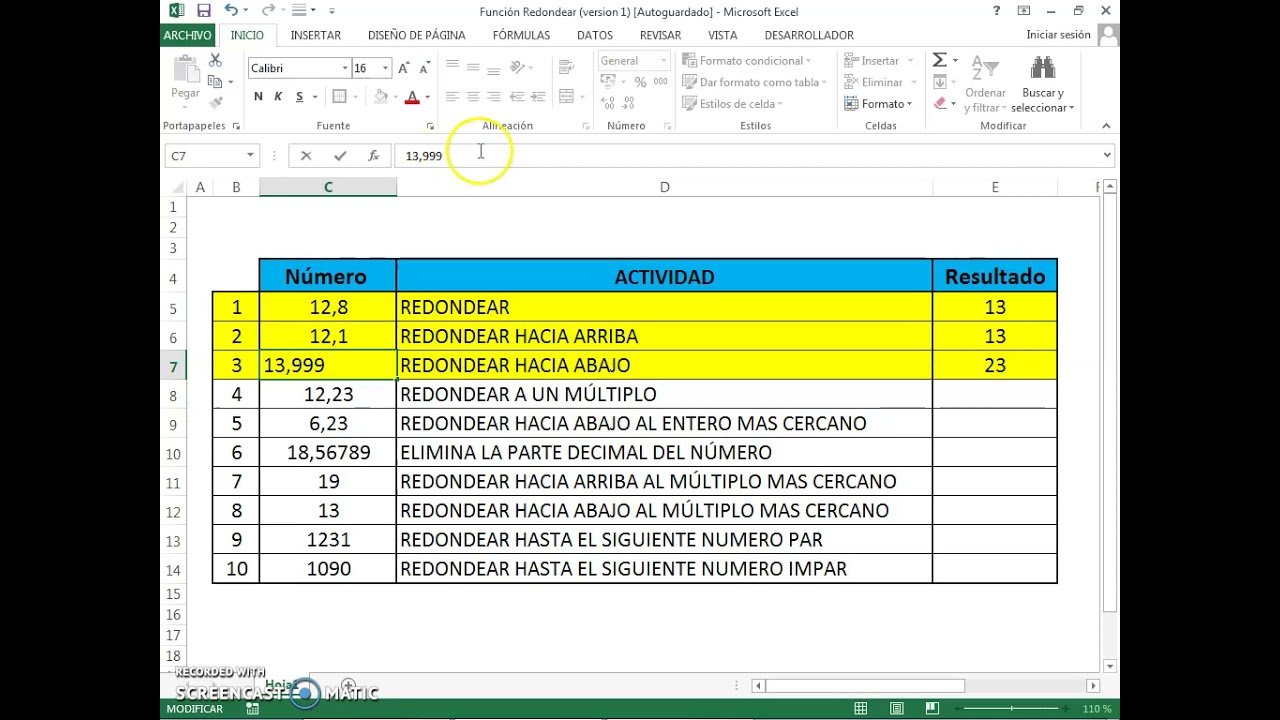Undo the last action
Screen dimensions: 1280x720
[231, 11]
